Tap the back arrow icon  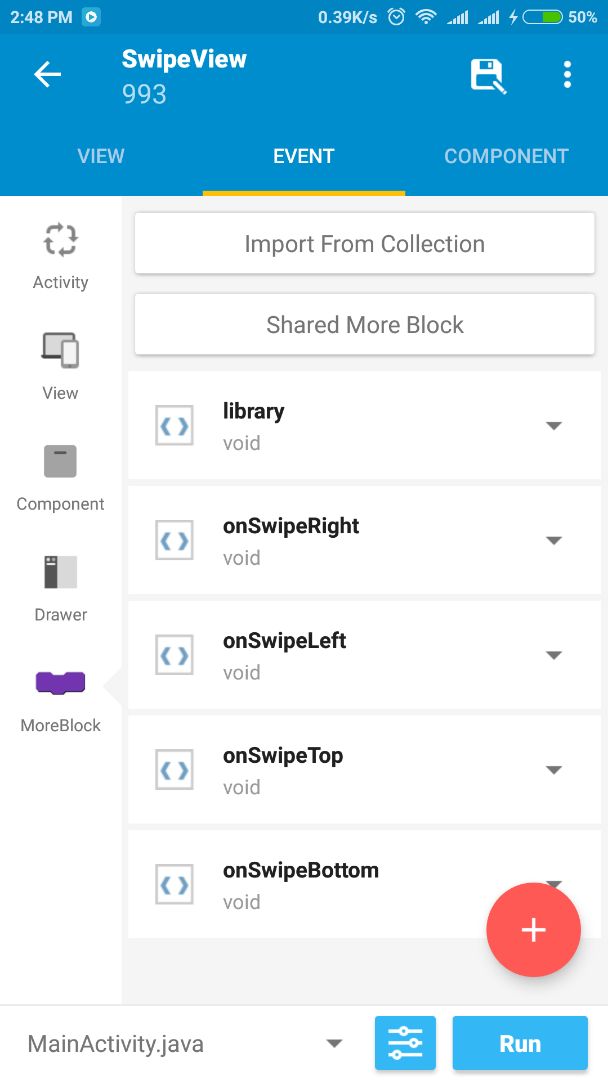pyautogui.click(x=47, y=75)
